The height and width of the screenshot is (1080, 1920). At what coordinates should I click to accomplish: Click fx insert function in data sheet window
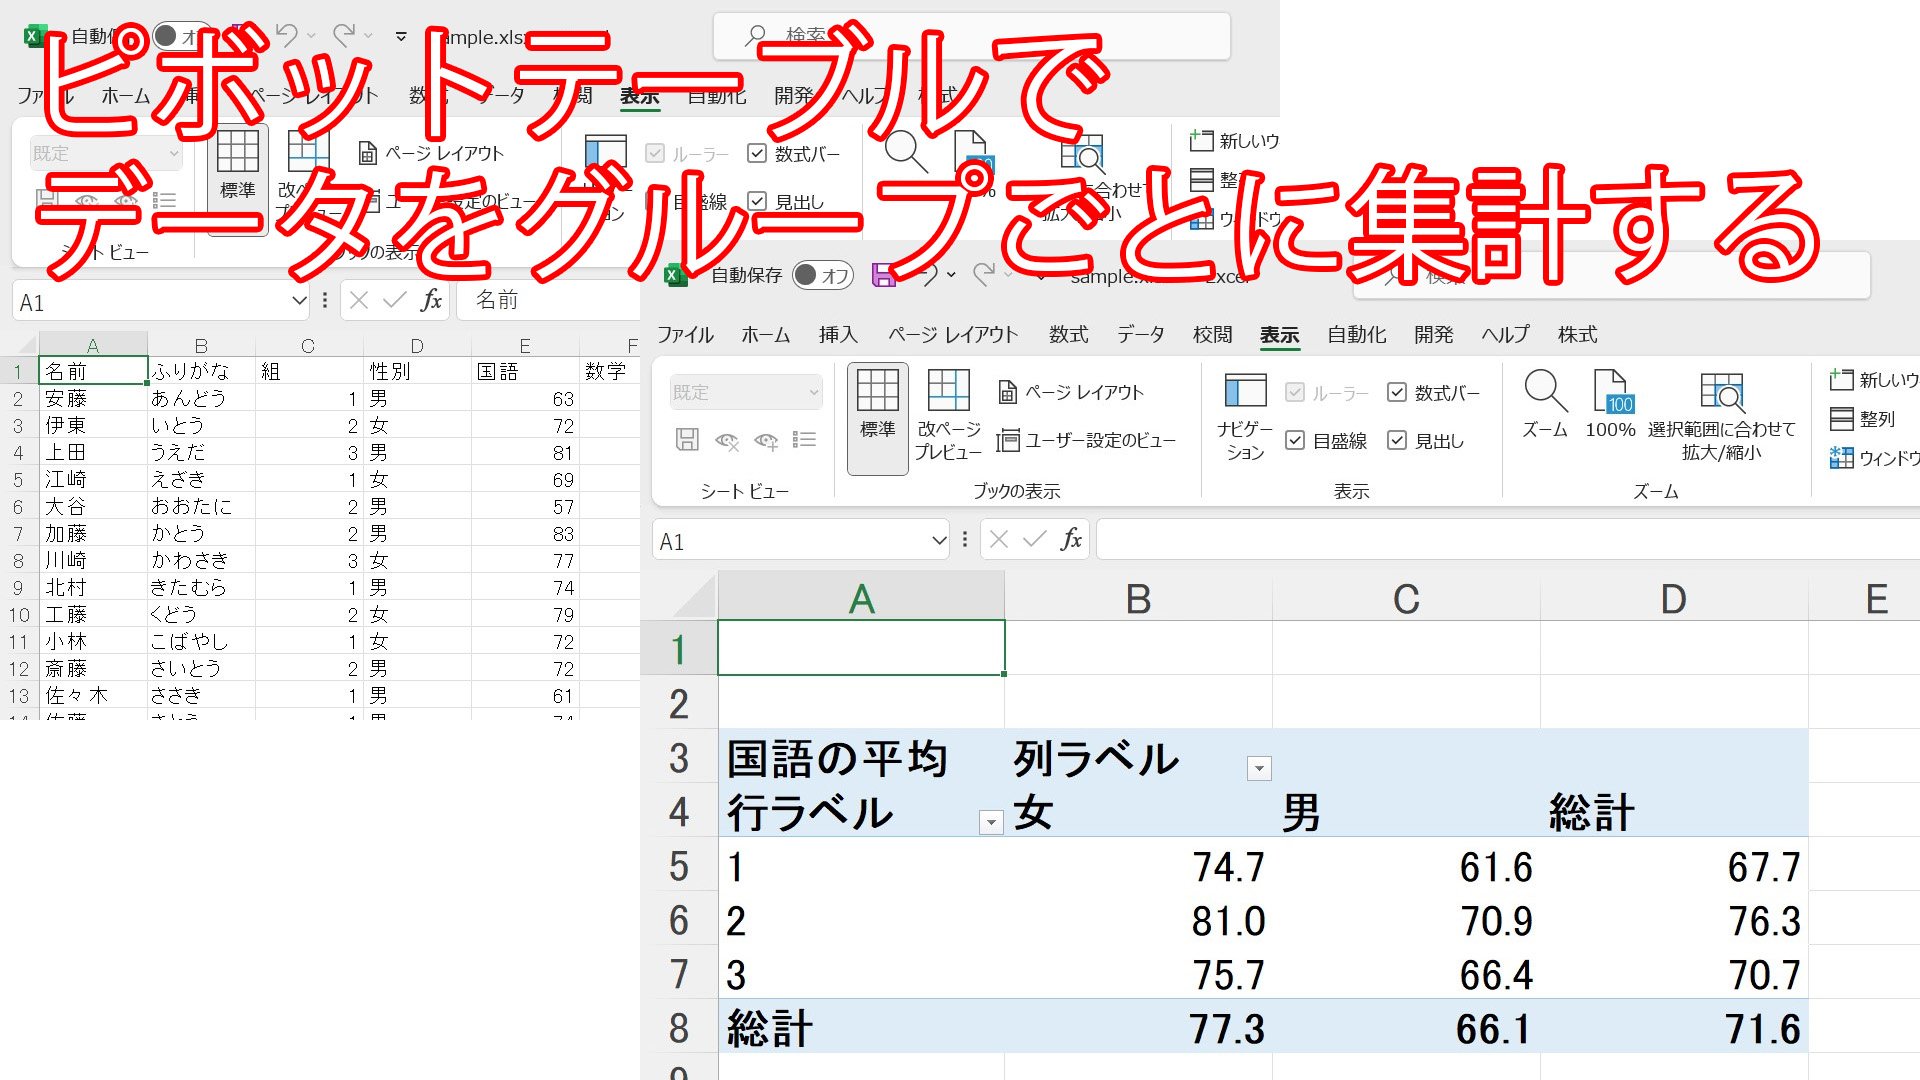coord(431,300)
